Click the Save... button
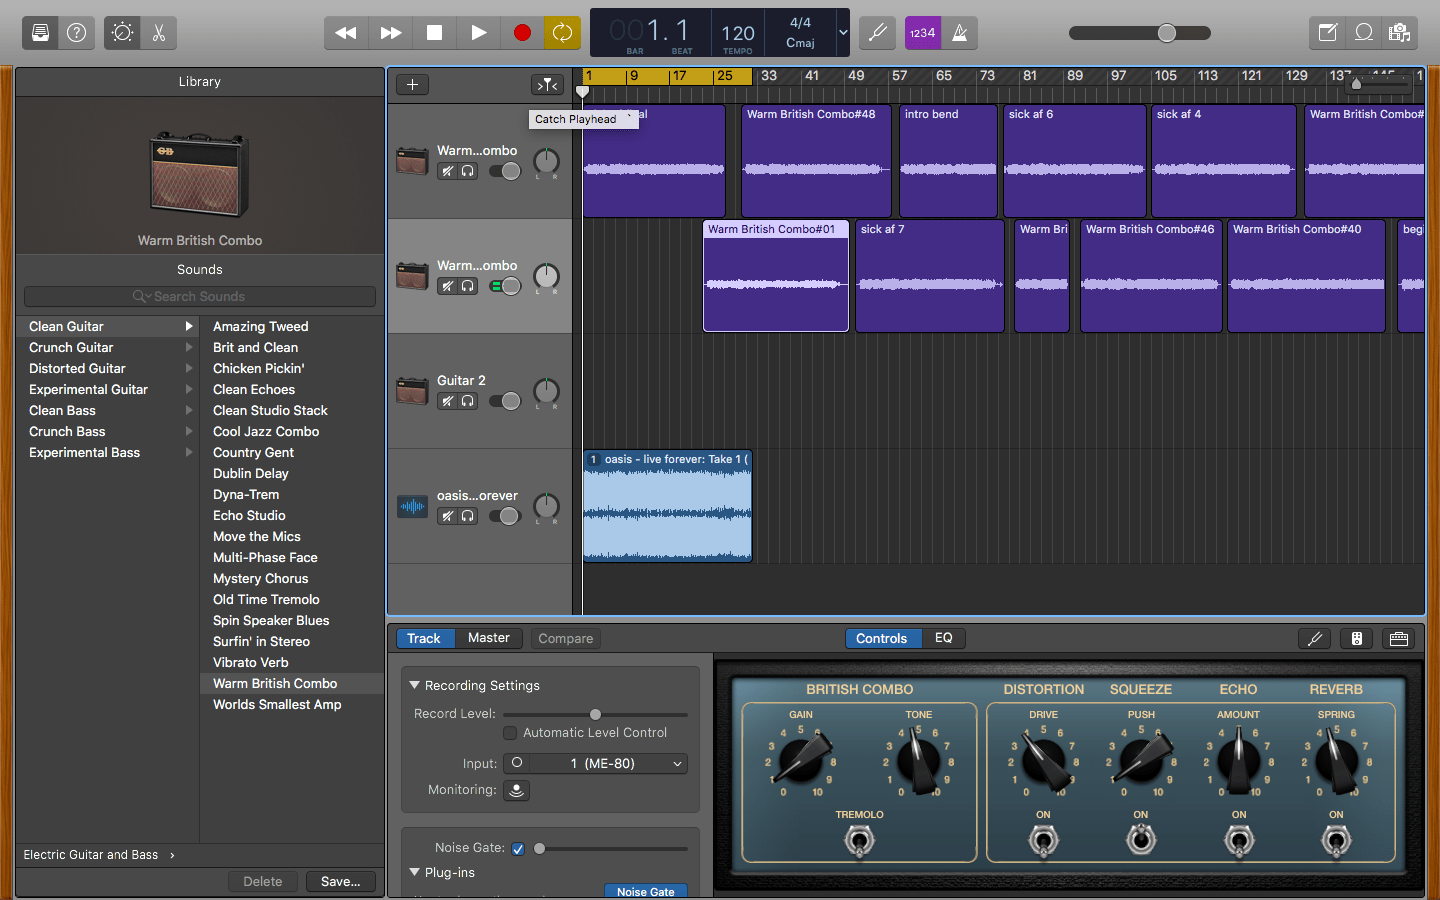Image resolution: width=1440 pixels, height=900 pixels. [x=340, y=882]
